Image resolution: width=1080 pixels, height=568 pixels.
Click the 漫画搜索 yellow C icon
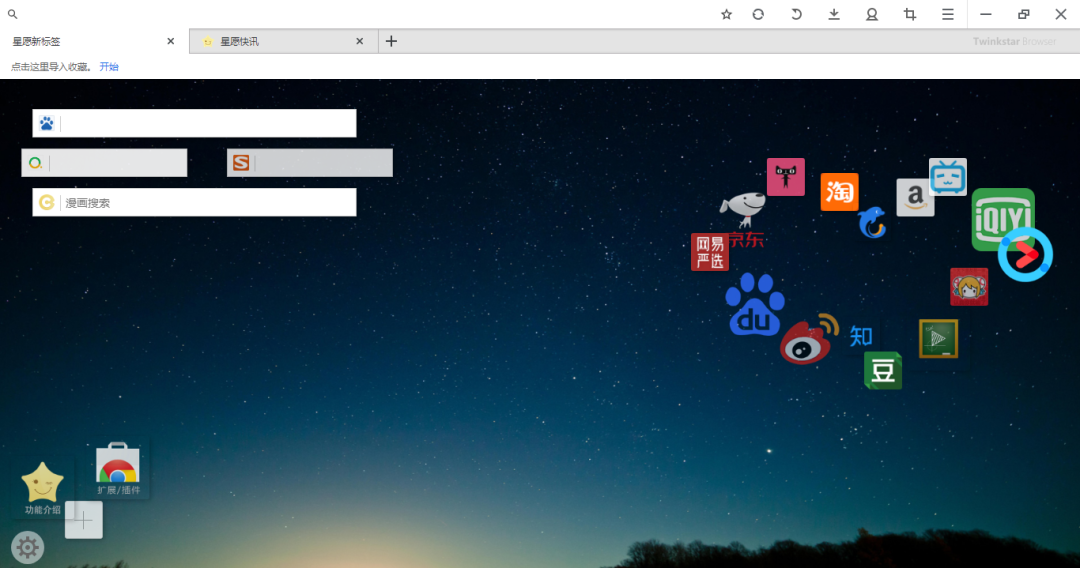coord(46,202)
